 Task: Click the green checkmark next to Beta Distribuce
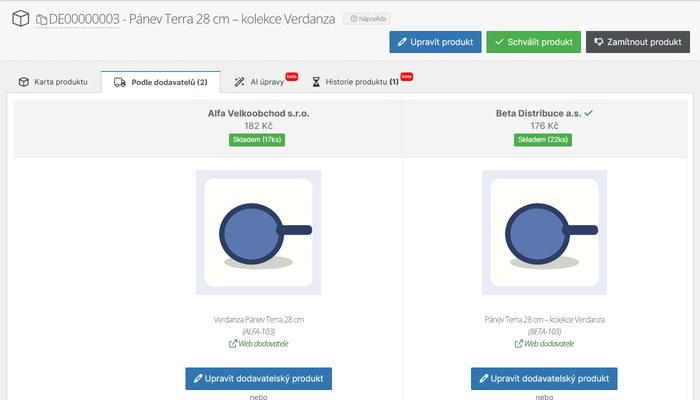tap(588, 113)
